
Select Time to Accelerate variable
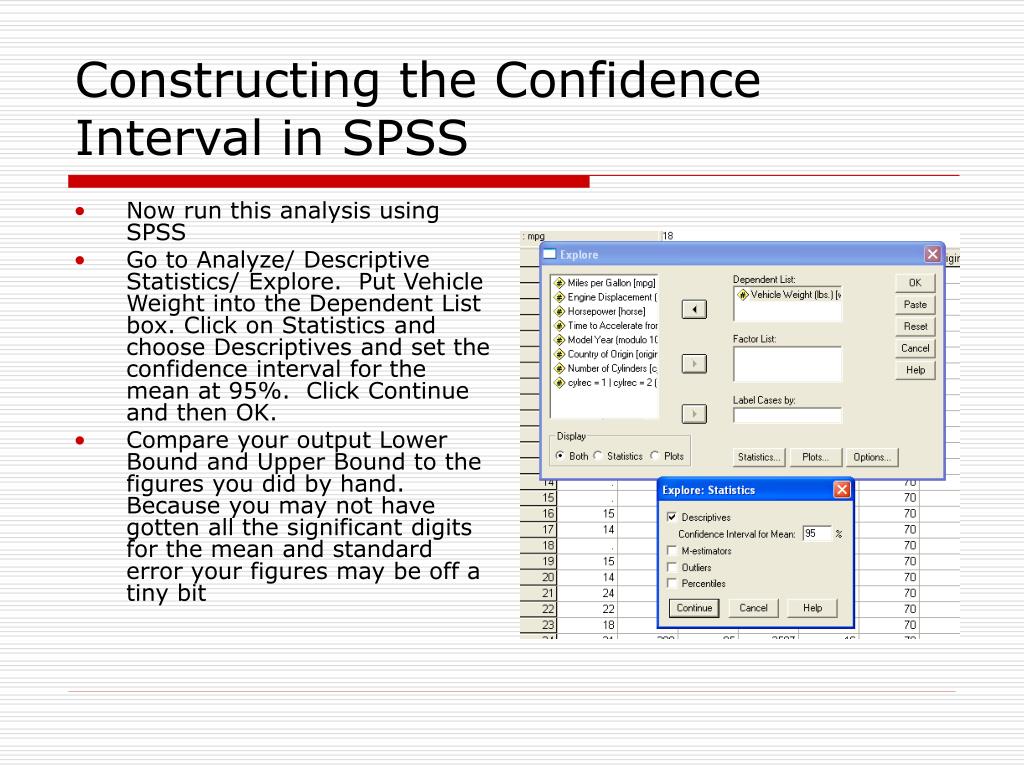(605, 325)
